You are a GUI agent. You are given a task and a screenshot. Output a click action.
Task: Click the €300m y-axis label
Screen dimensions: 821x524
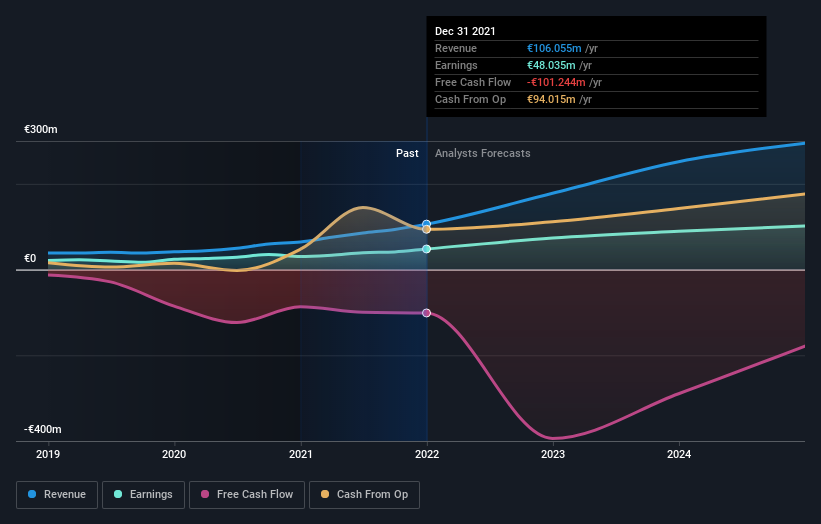point(41,129)
